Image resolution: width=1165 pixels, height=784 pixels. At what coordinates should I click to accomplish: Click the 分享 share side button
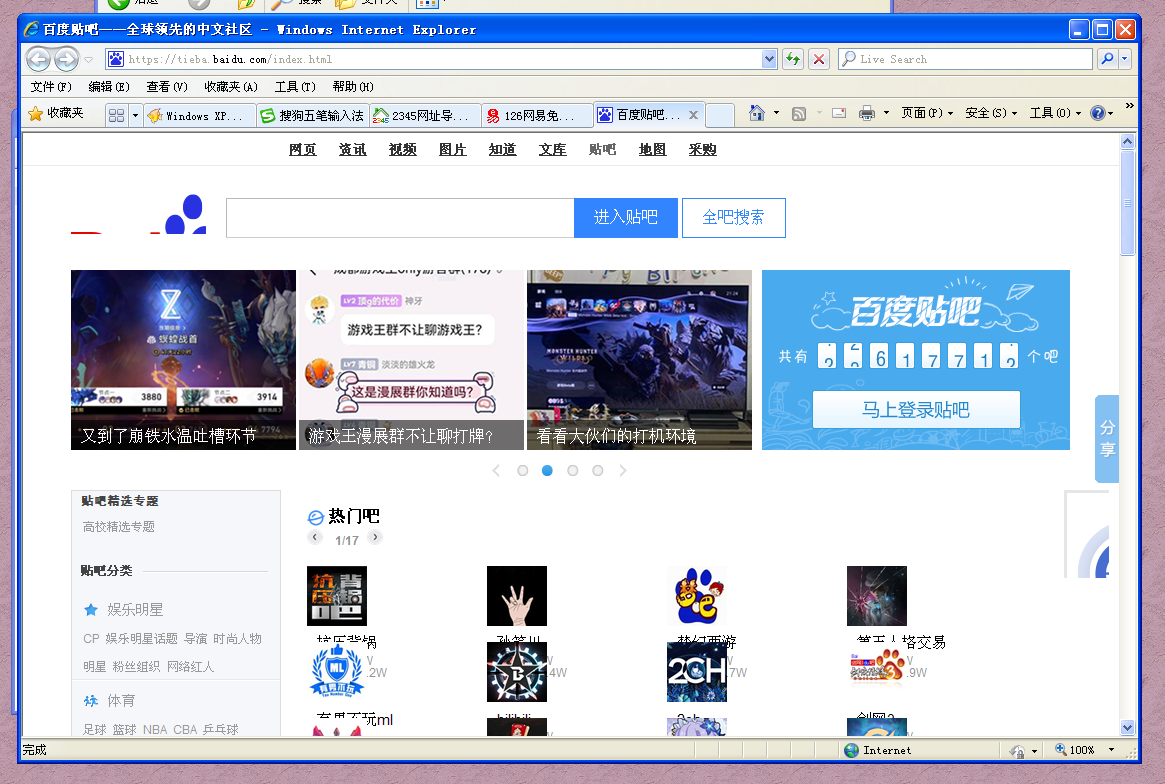pos(1107,439)
